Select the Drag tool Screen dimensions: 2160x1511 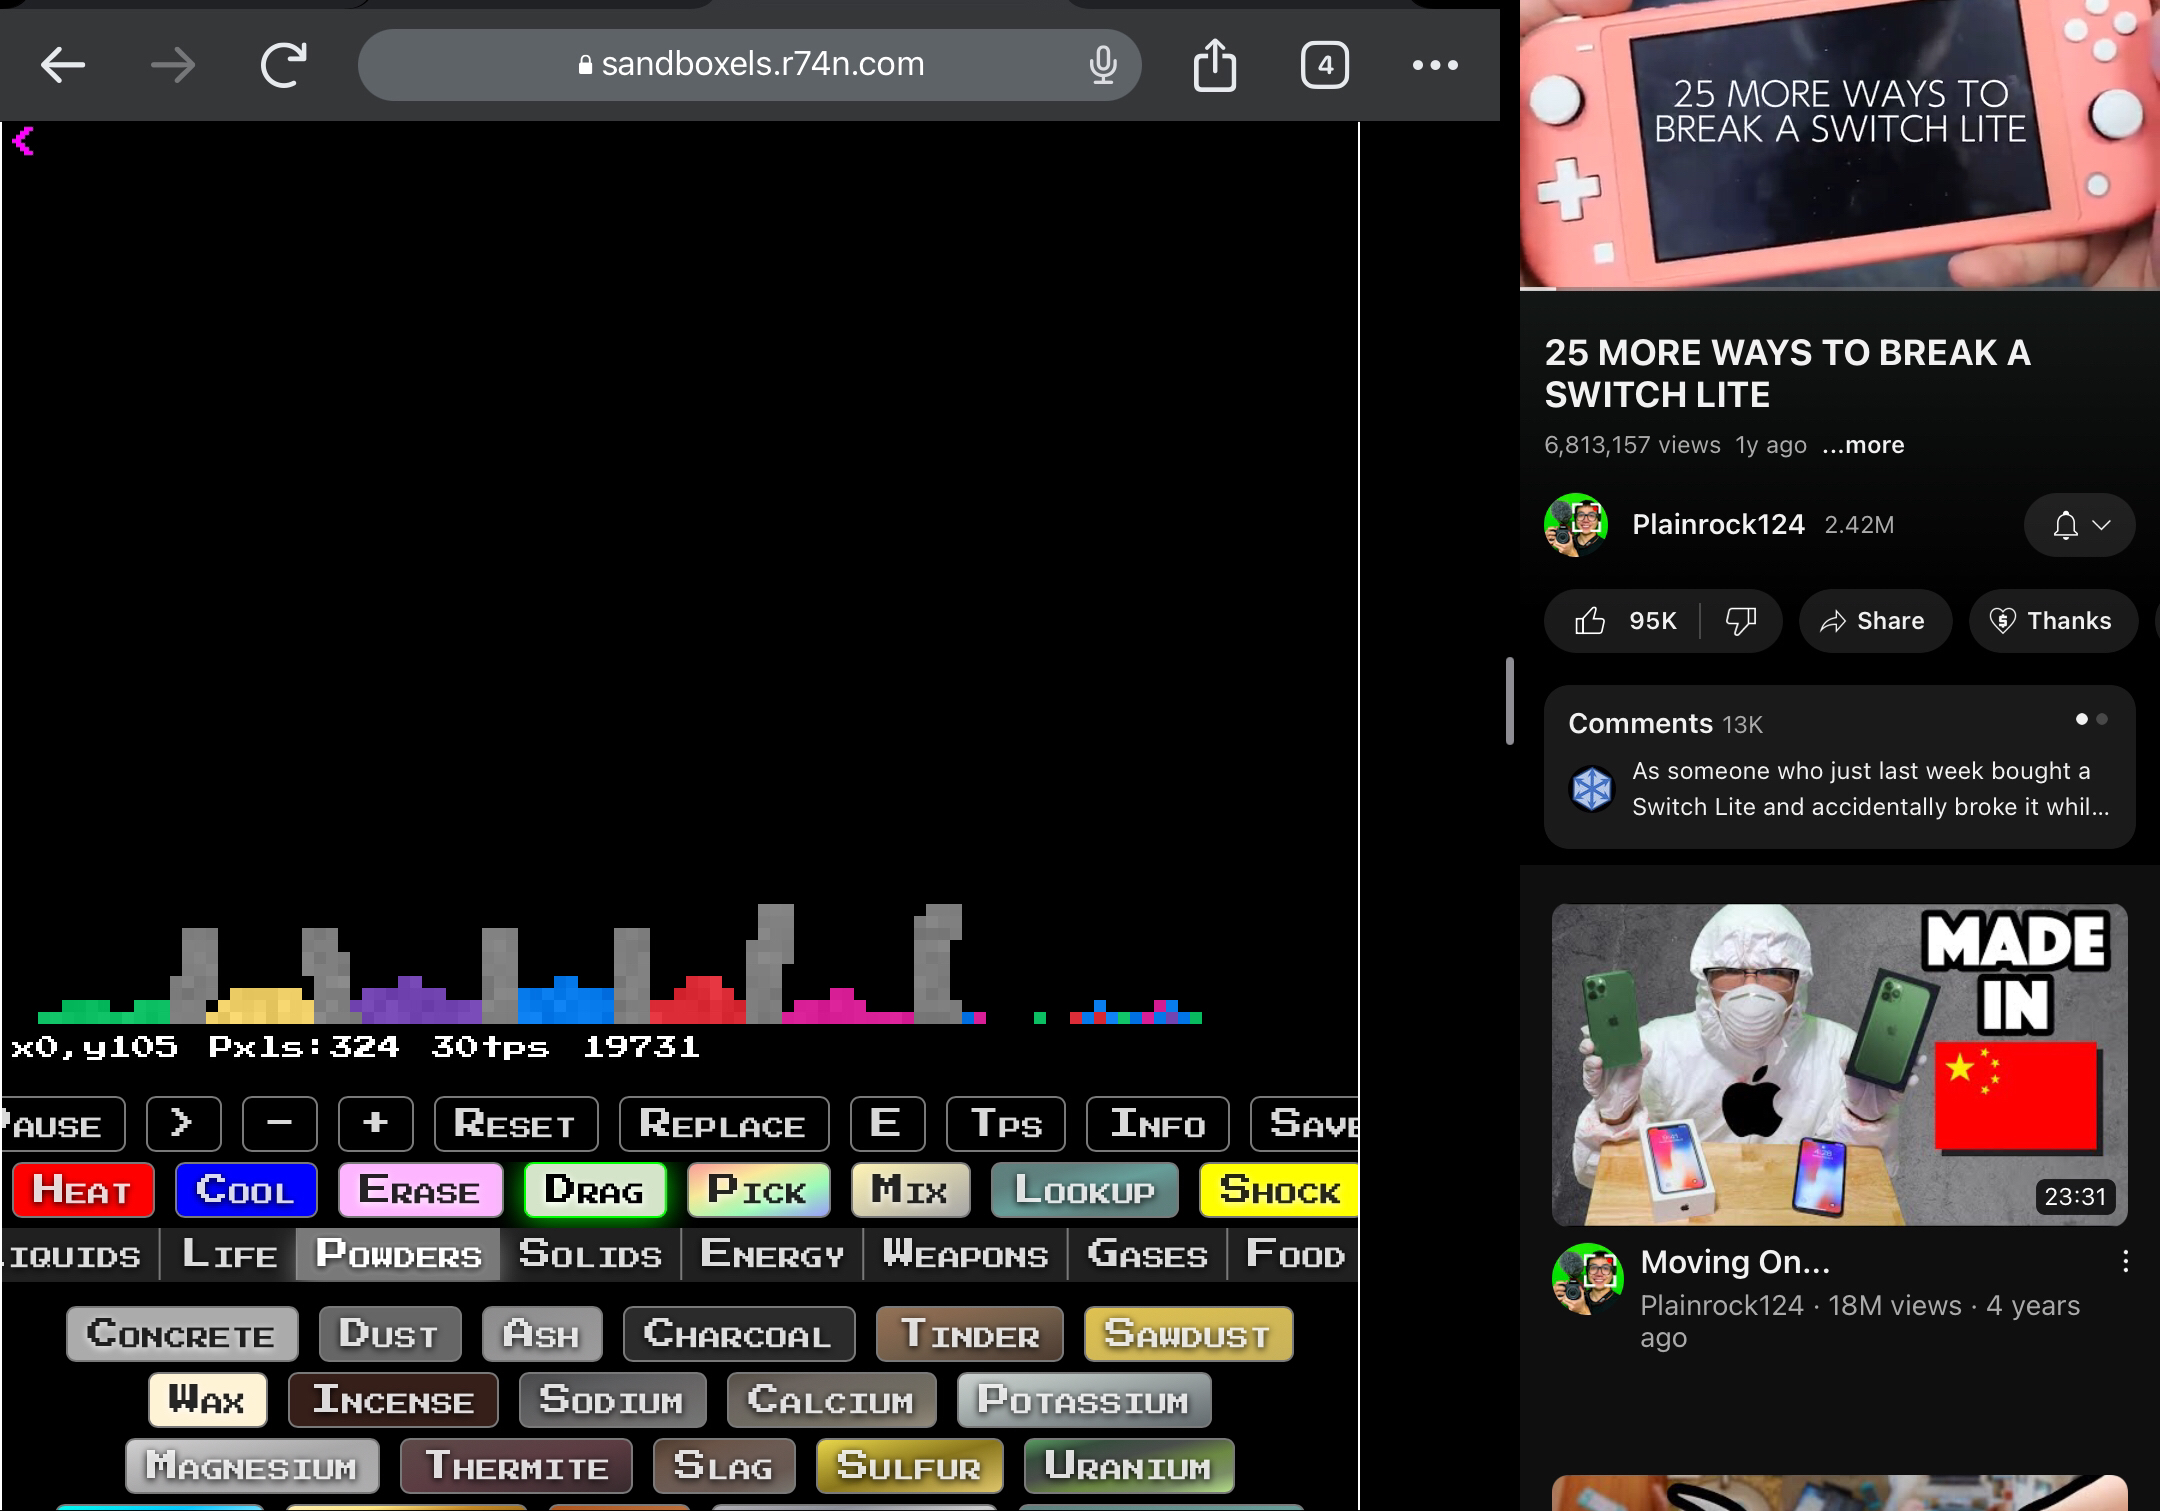tap(595, 1190)
